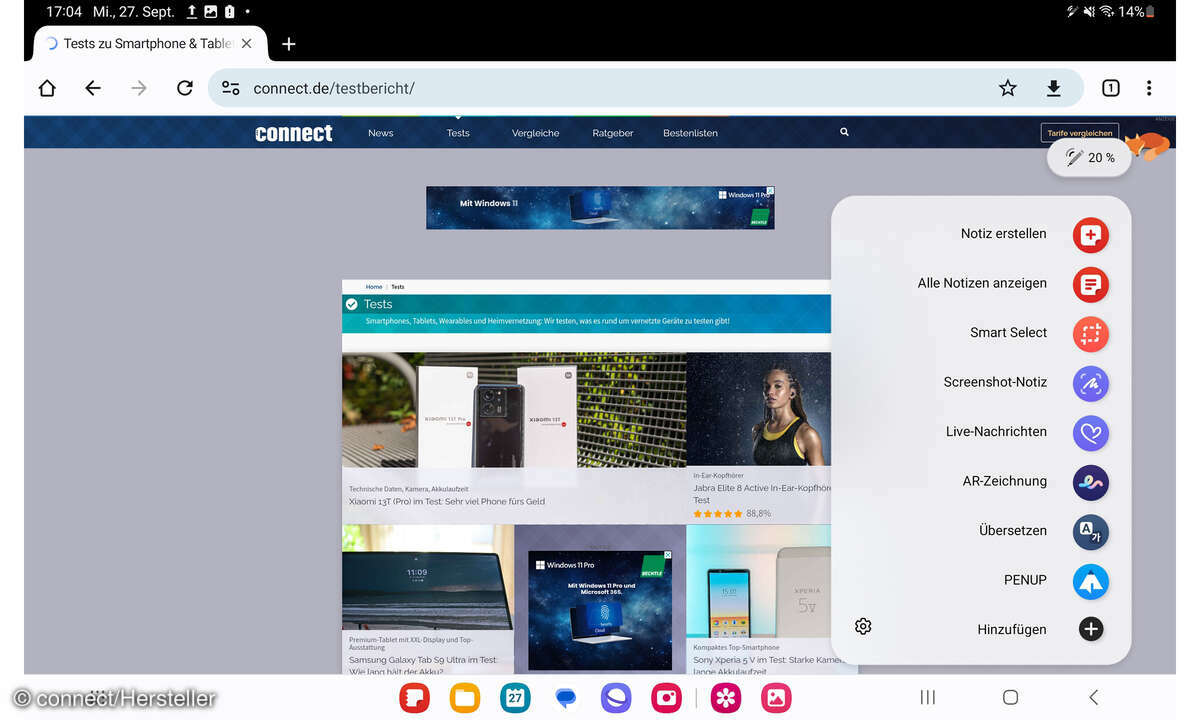
Task: Open Live-Nachrichten heart icon
Action: (1090, 433)
